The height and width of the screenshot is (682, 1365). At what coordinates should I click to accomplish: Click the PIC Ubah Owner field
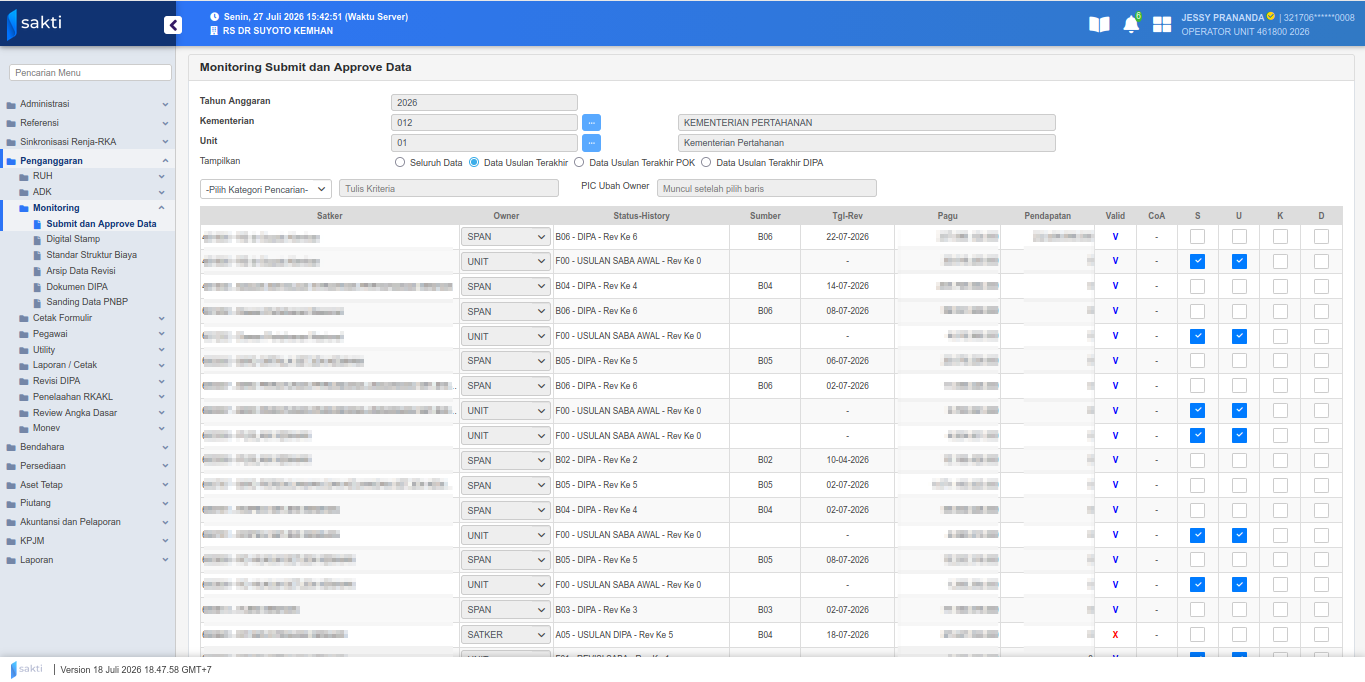(767, 188)
